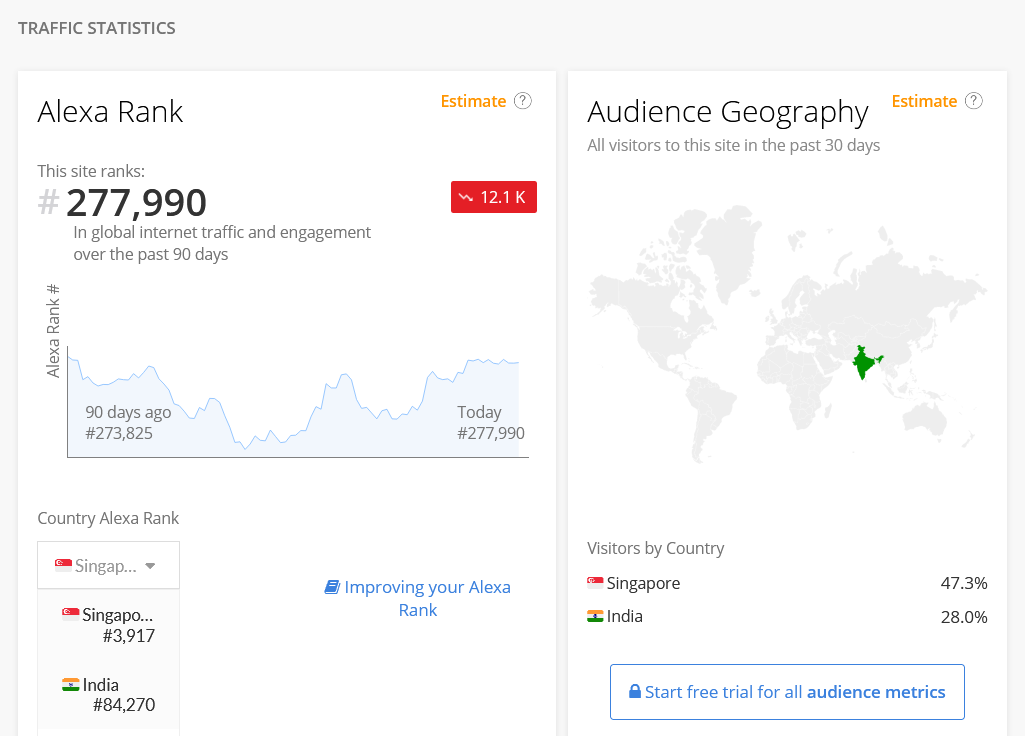Click Start free trial for all audience metrics
The height and width of the screenshot is (736, 1025).
click(787, 692)
